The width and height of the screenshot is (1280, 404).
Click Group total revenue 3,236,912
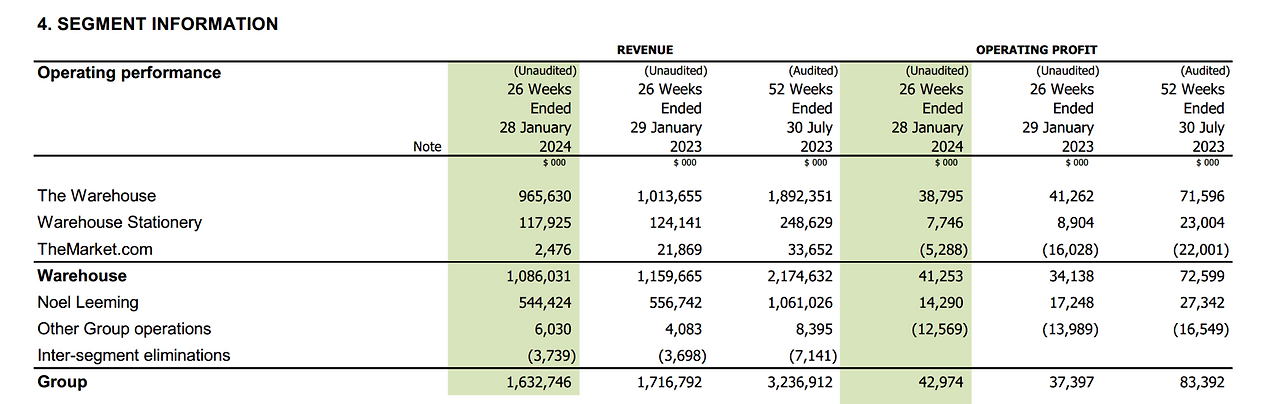pos(798,383)
